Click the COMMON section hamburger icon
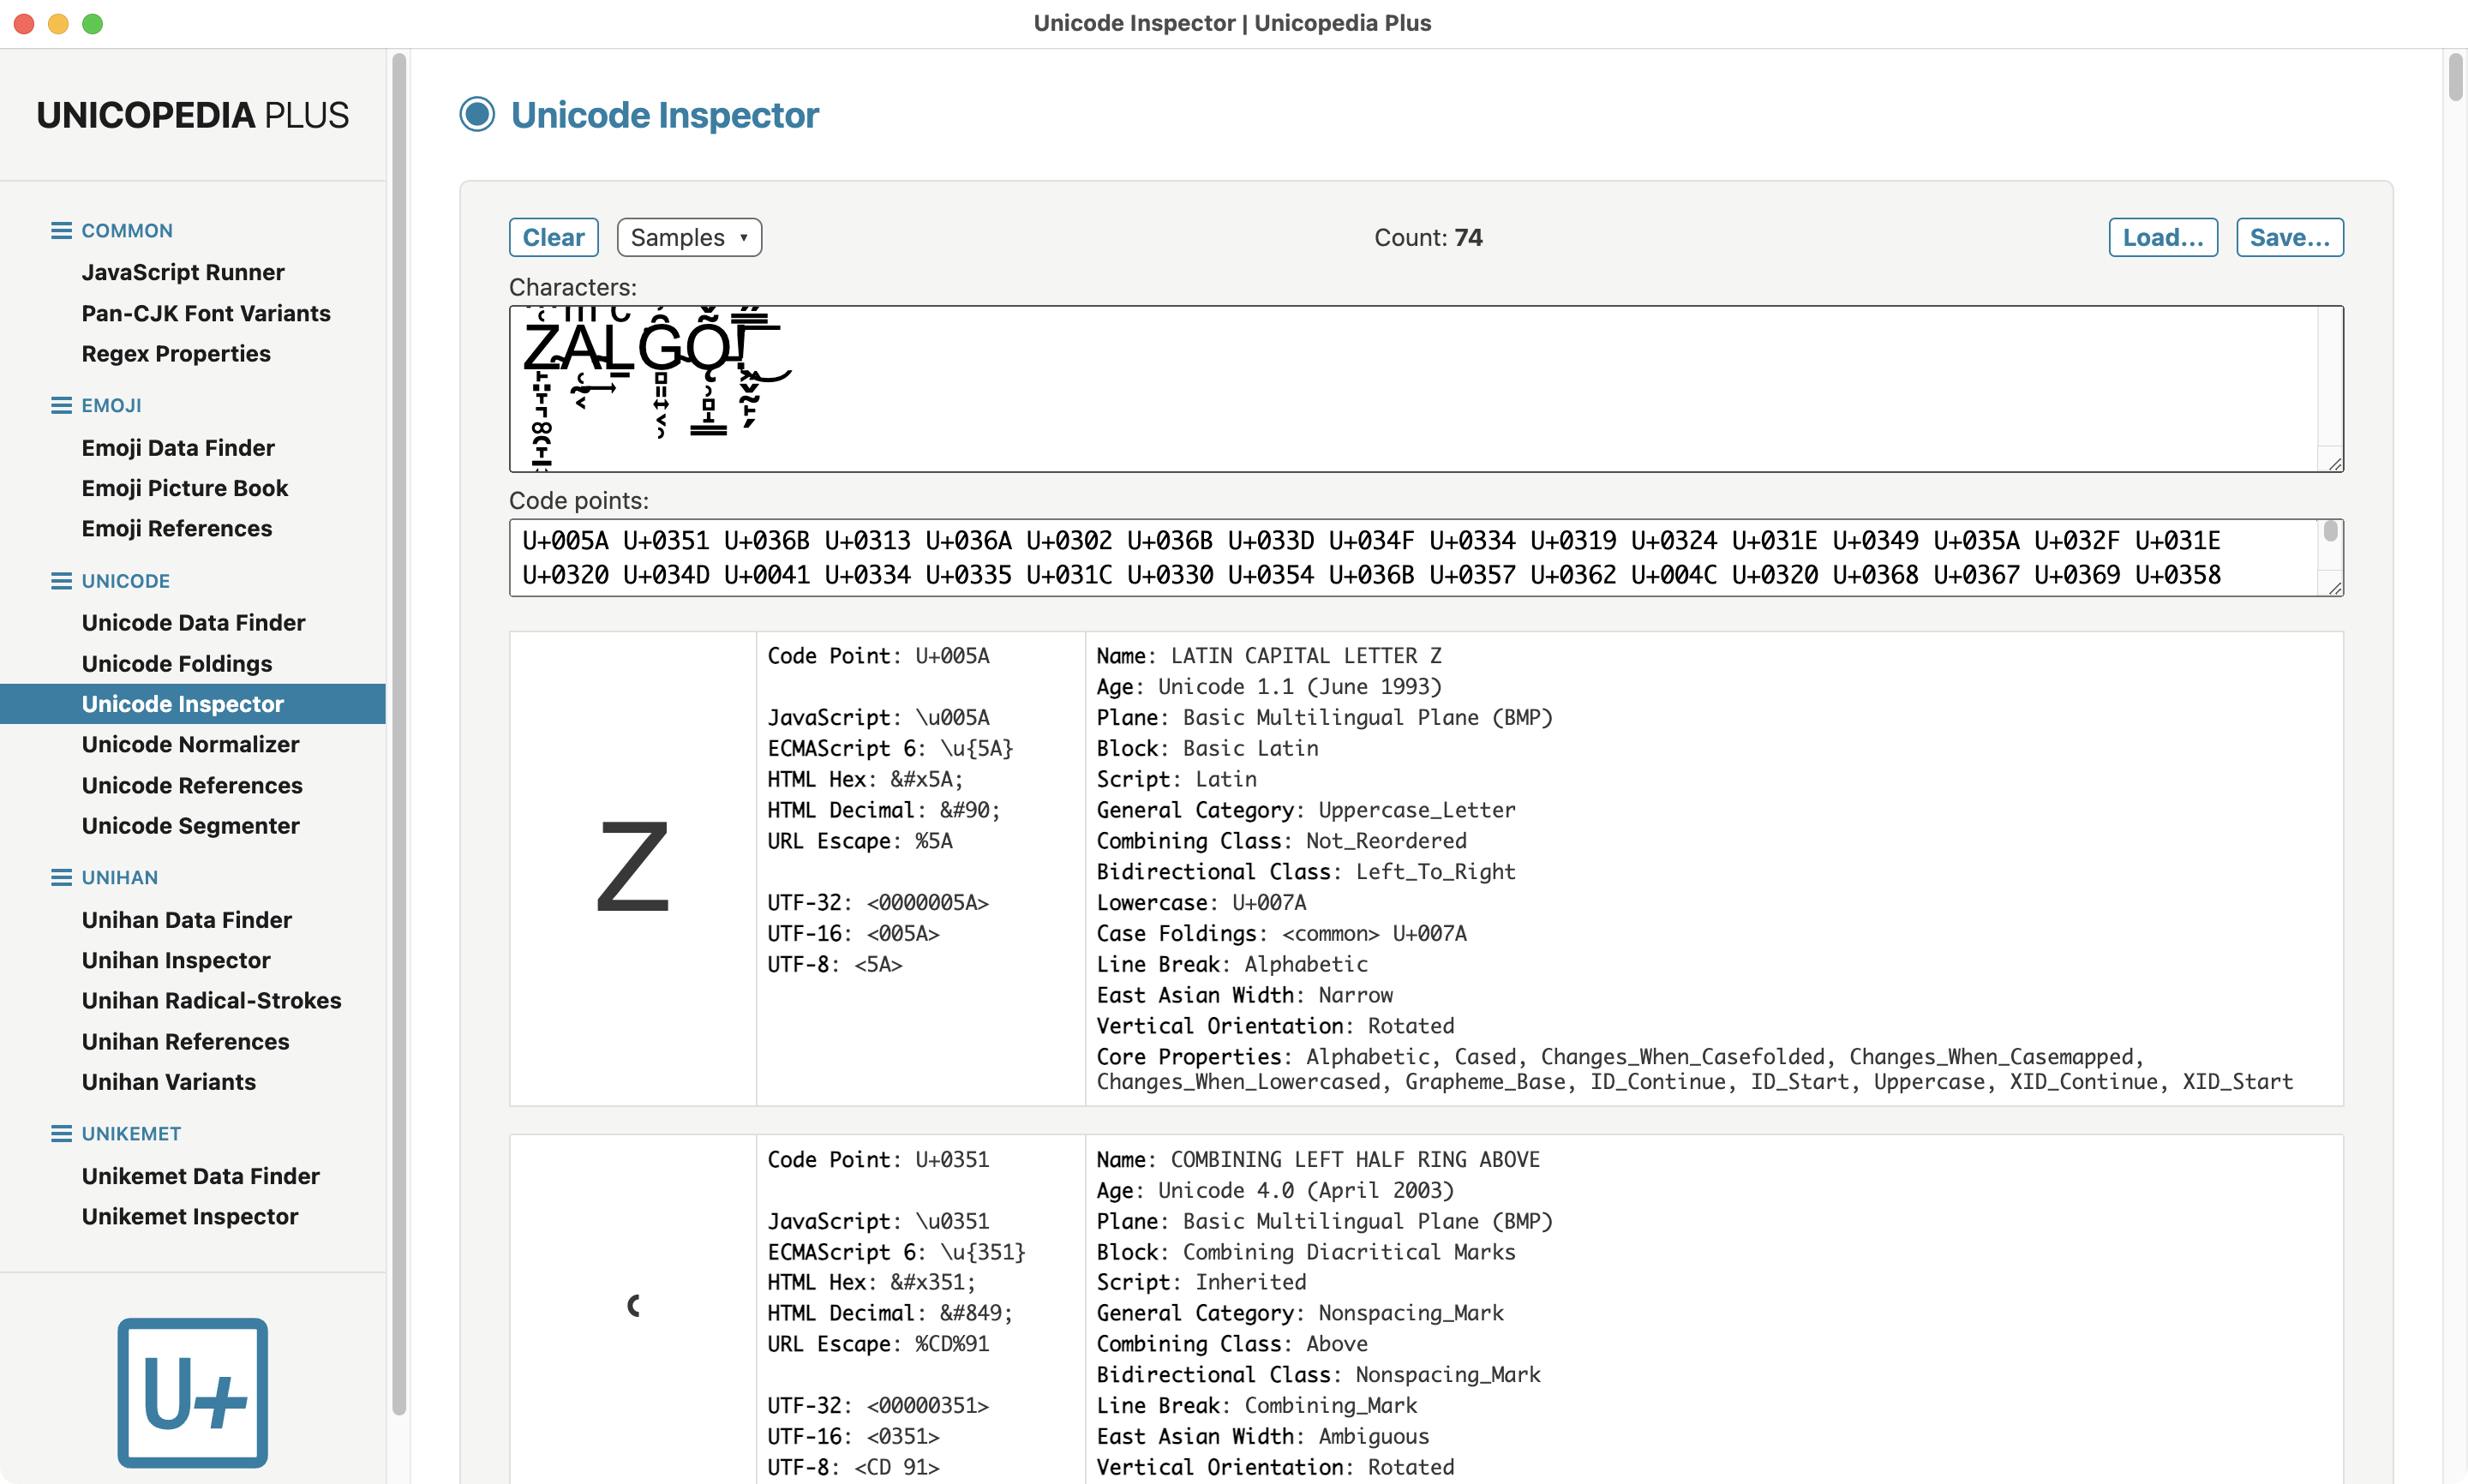 tap(61, 231)
